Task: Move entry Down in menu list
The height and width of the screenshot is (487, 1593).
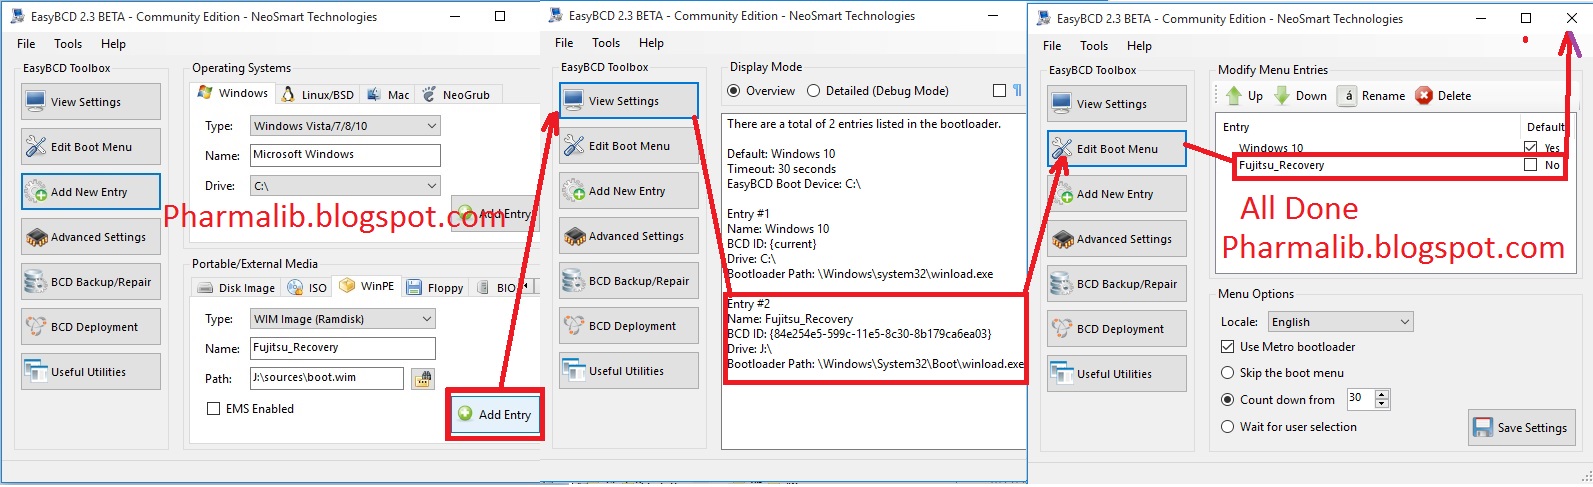Action: pos(1300,96)
